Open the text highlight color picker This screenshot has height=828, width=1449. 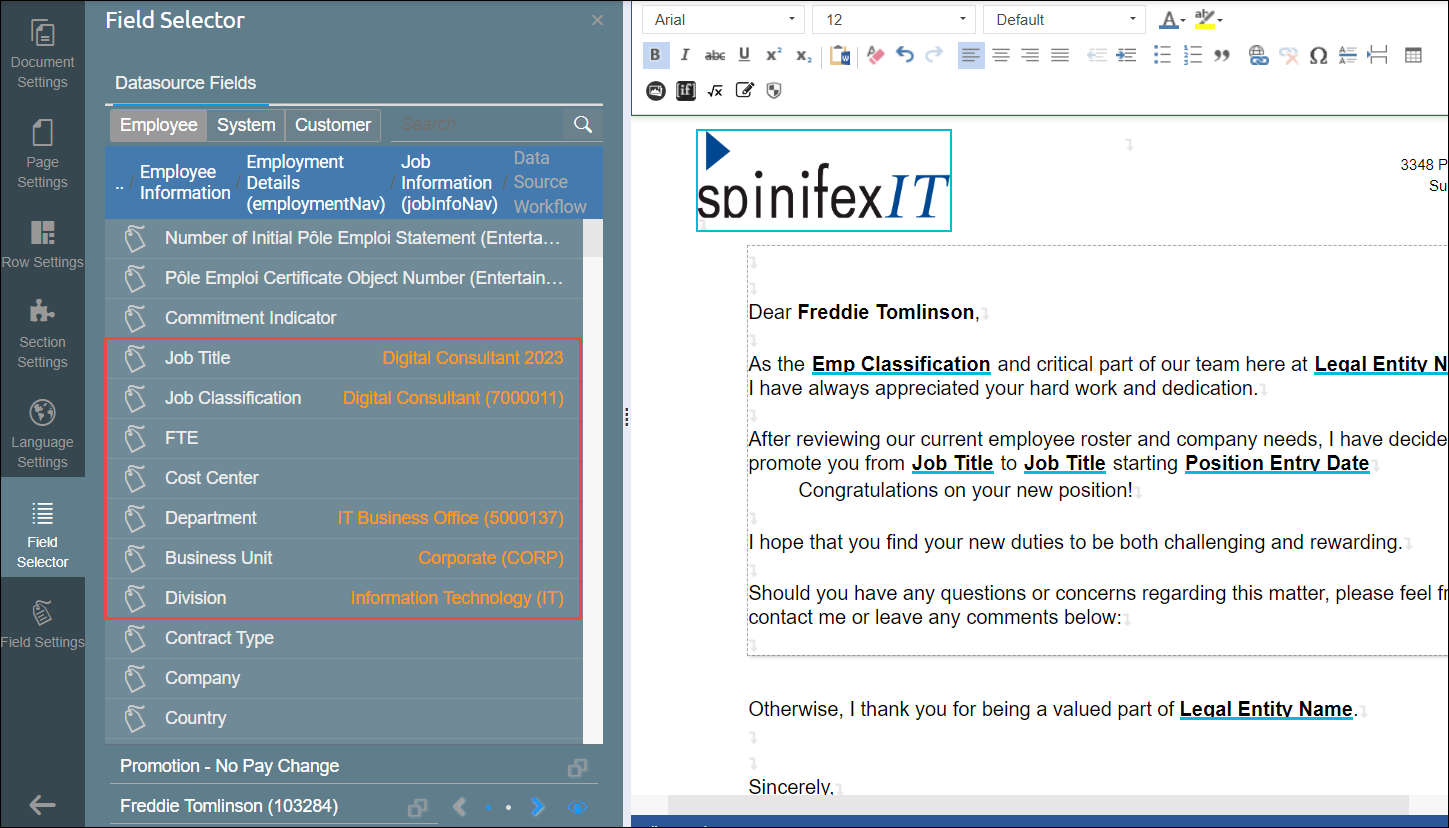1208,20
